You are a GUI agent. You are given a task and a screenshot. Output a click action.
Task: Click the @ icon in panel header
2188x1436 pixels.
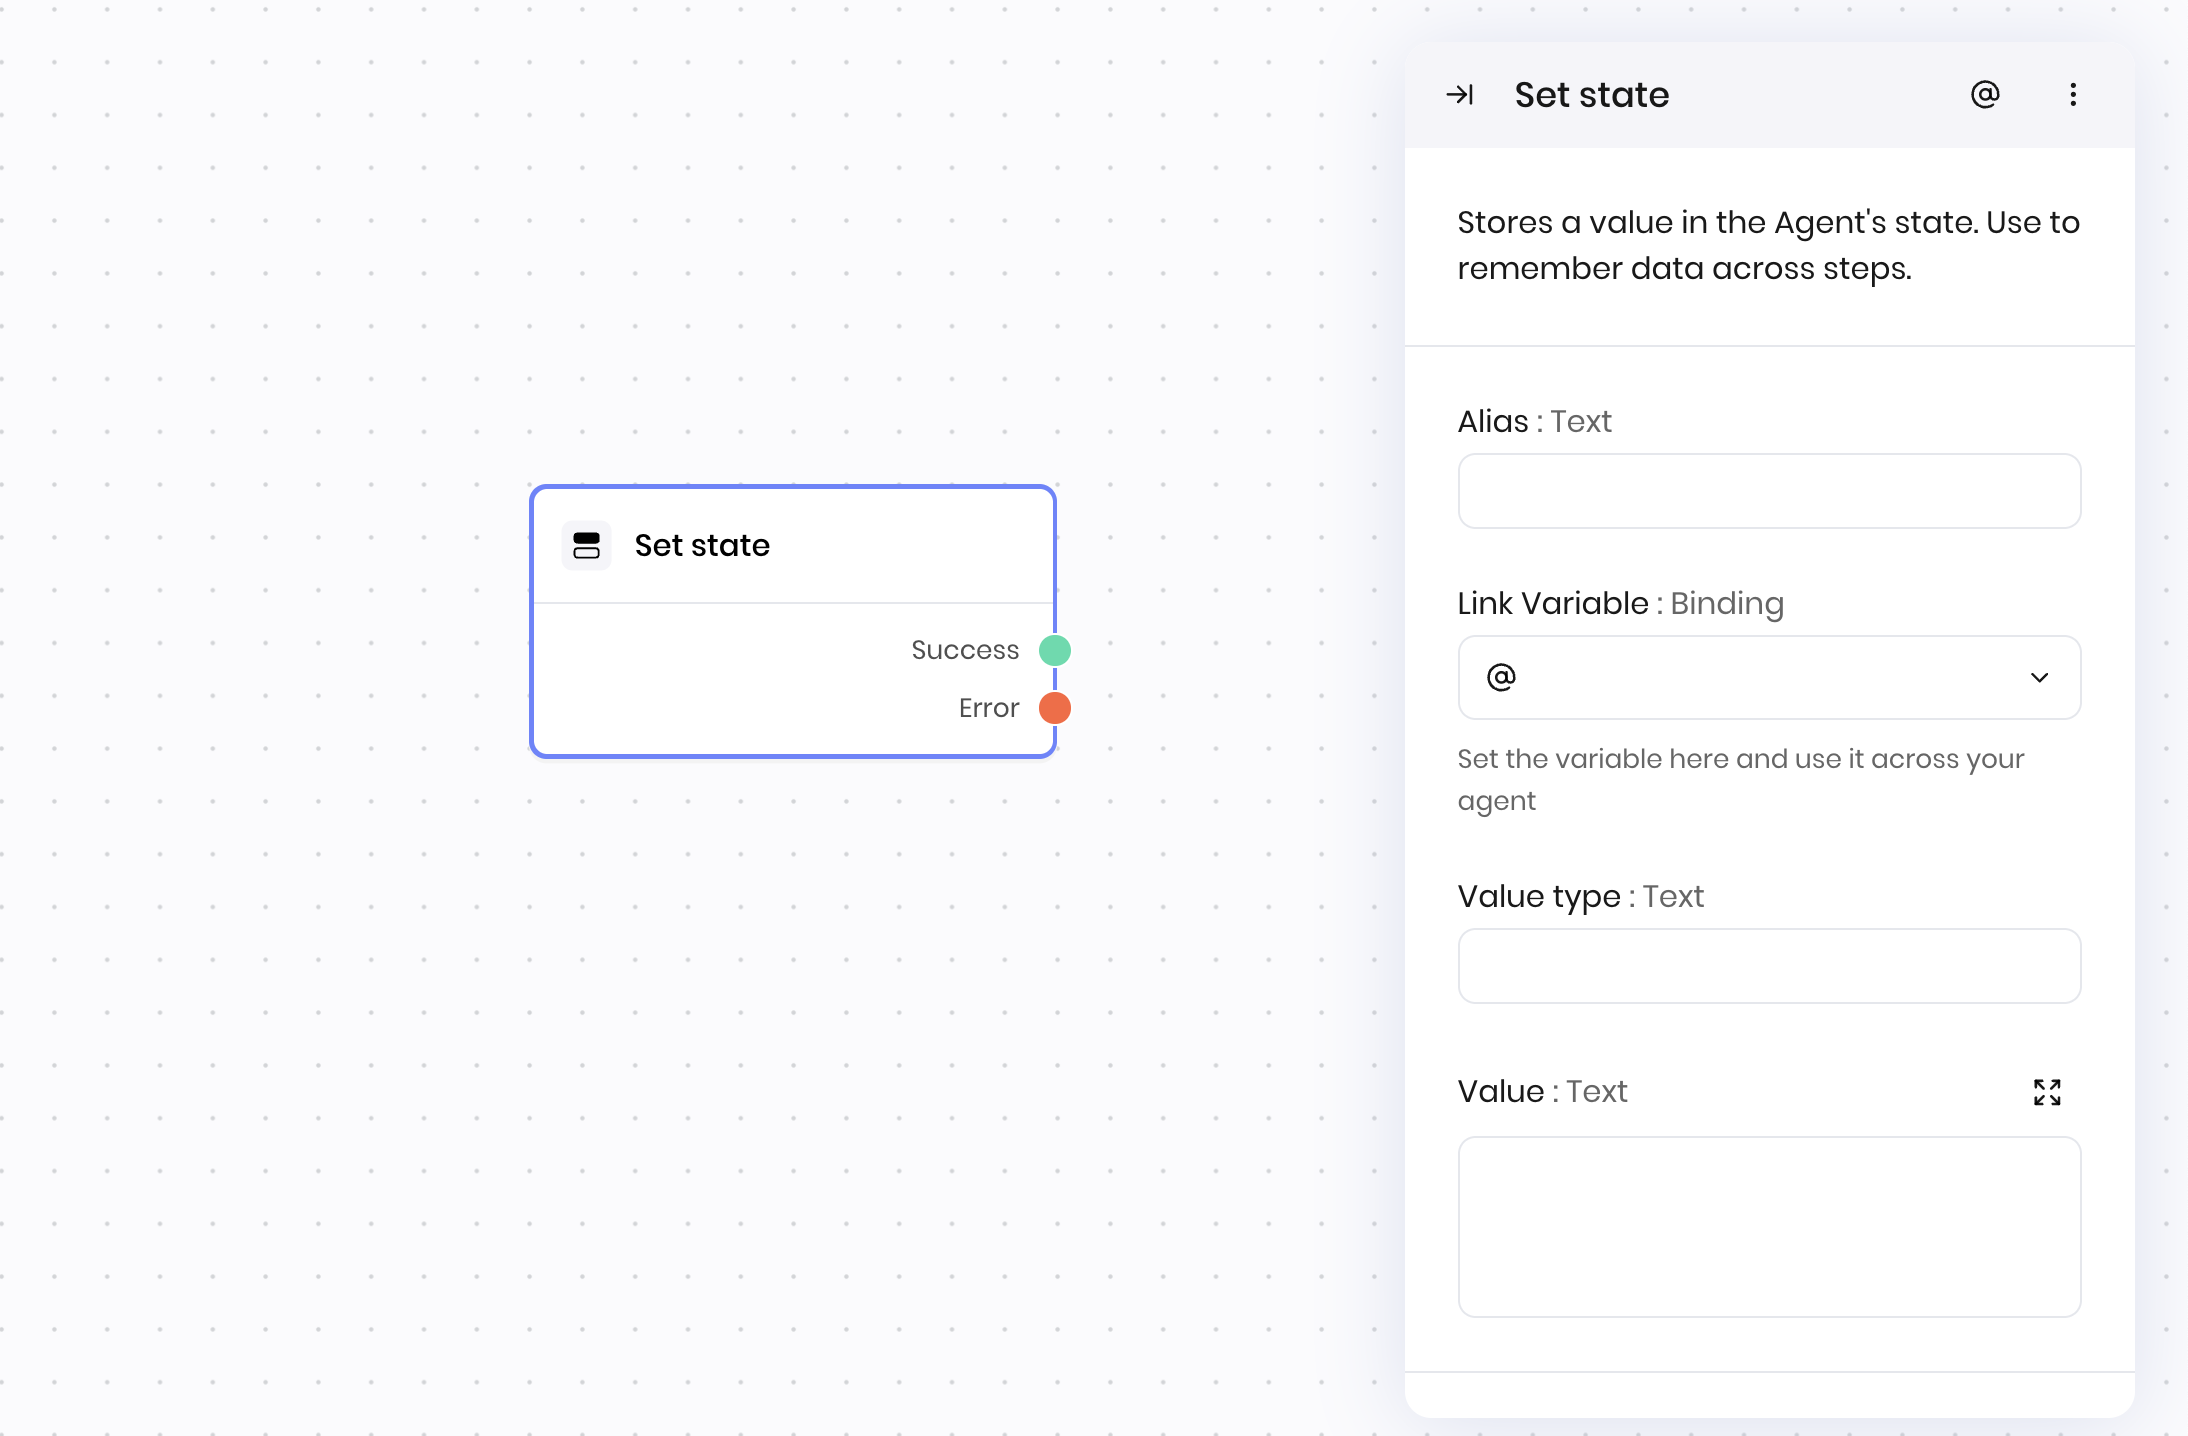click(x=1985, y=95)
